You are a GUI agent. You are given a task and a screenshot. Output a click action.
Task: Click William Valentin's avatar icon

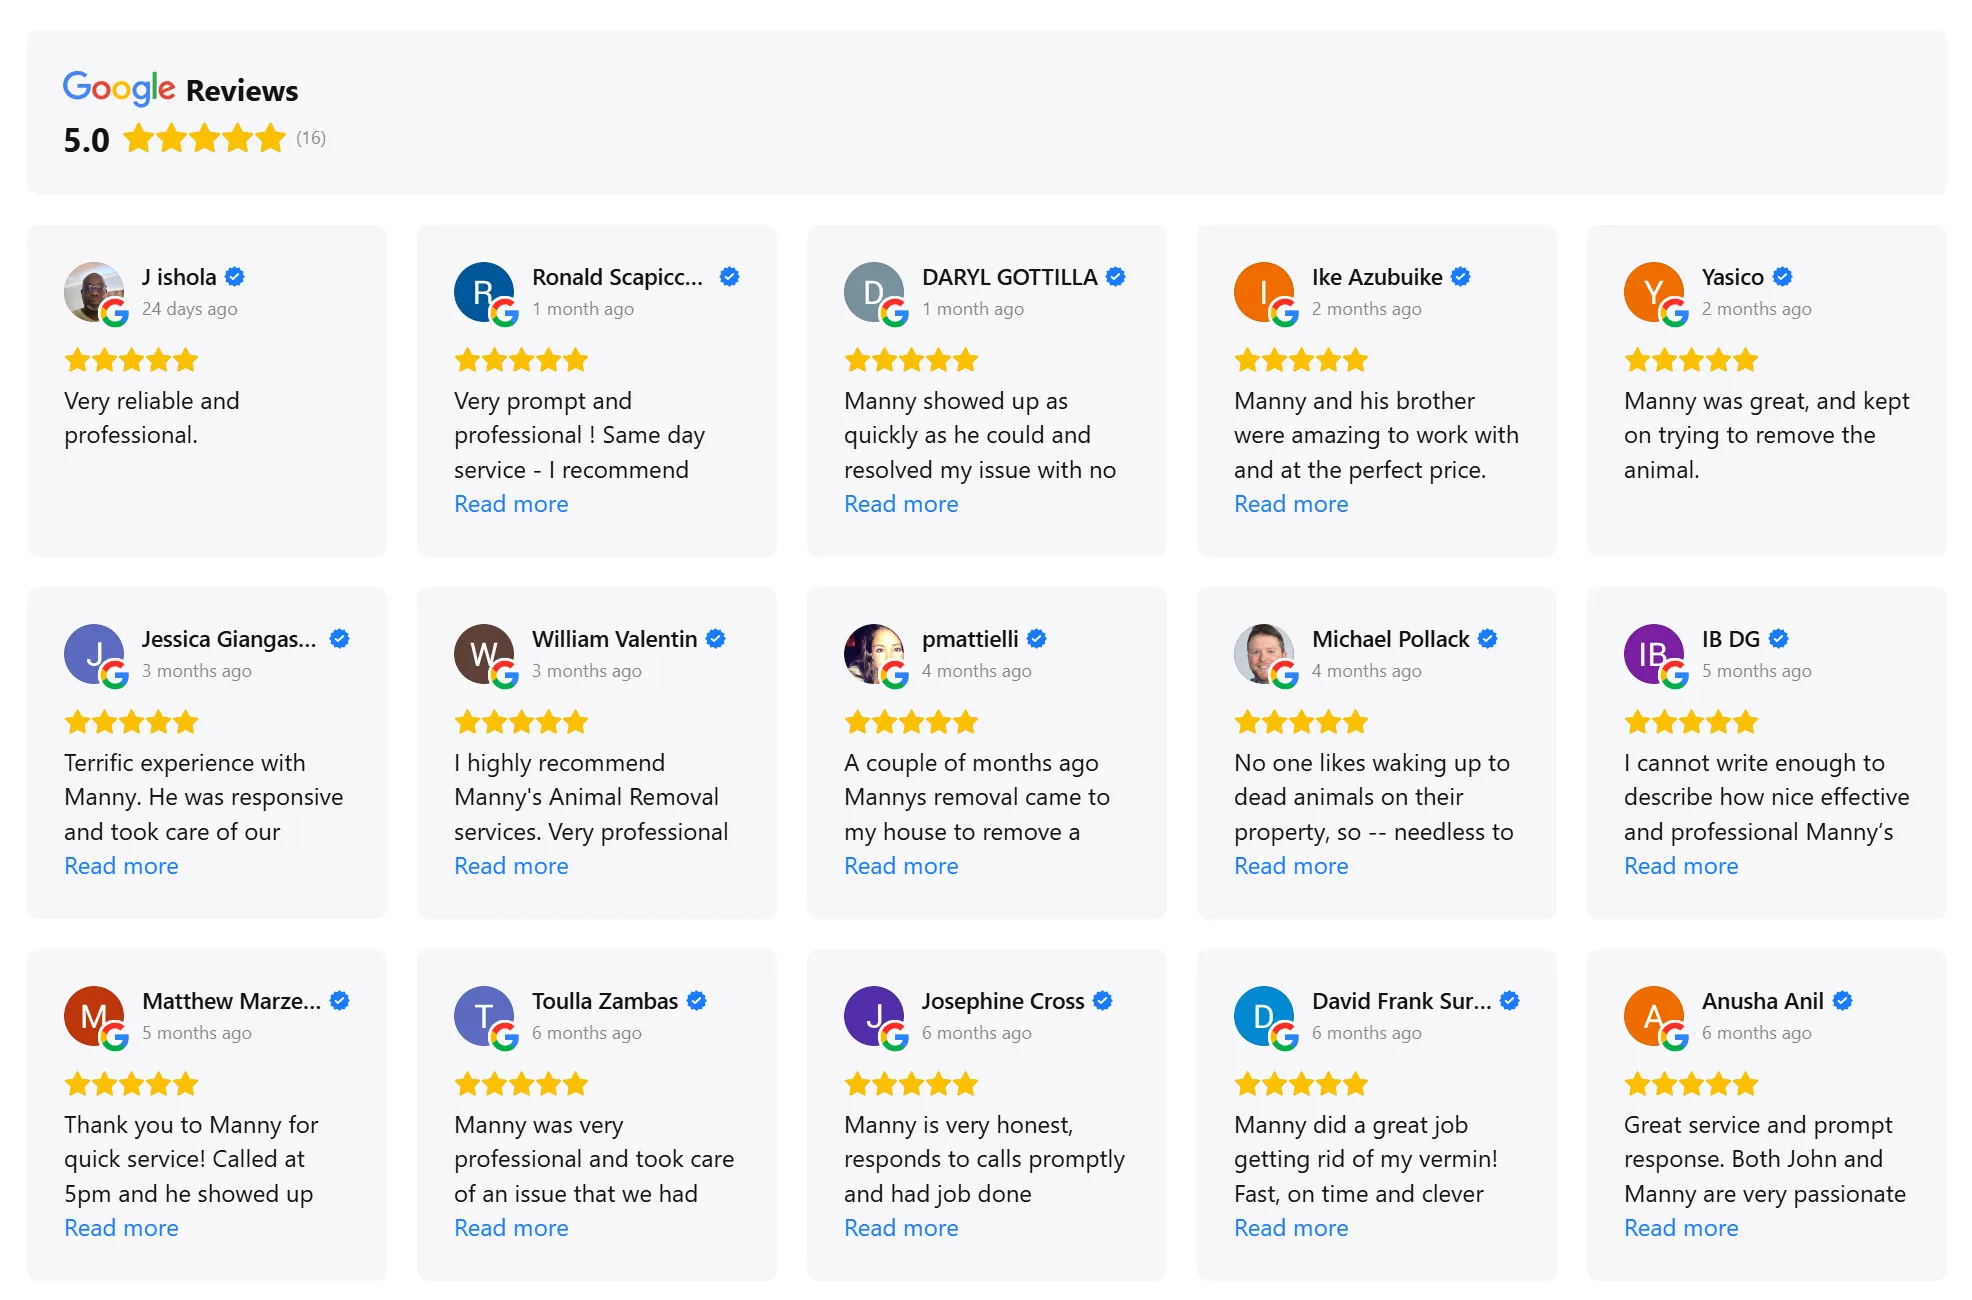[x=483, y=653]
